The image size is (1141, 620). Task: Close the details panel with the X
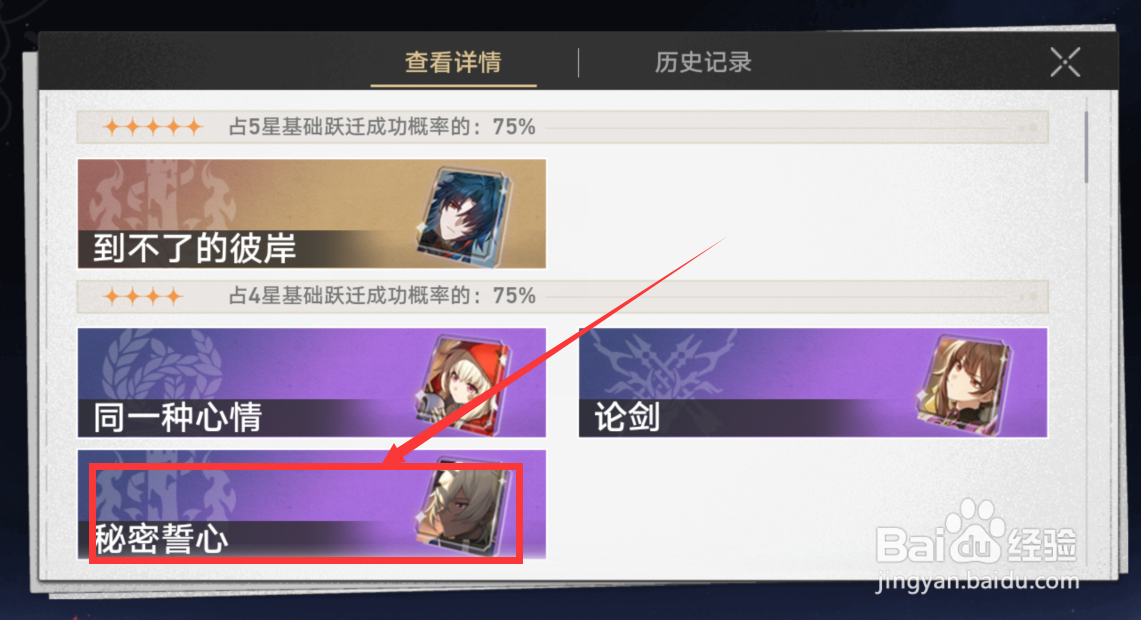pos(1065,63)
